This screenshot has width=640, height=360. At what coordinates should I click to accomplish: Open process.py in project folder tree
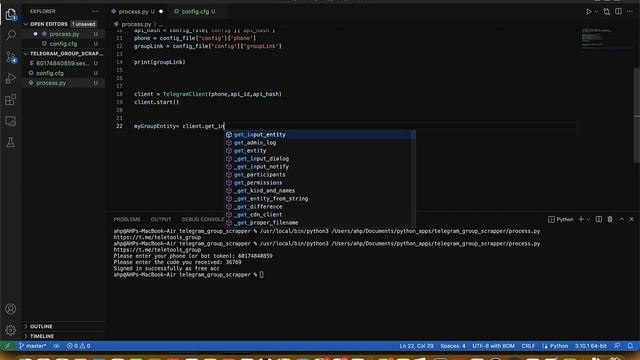coord(63,83)
